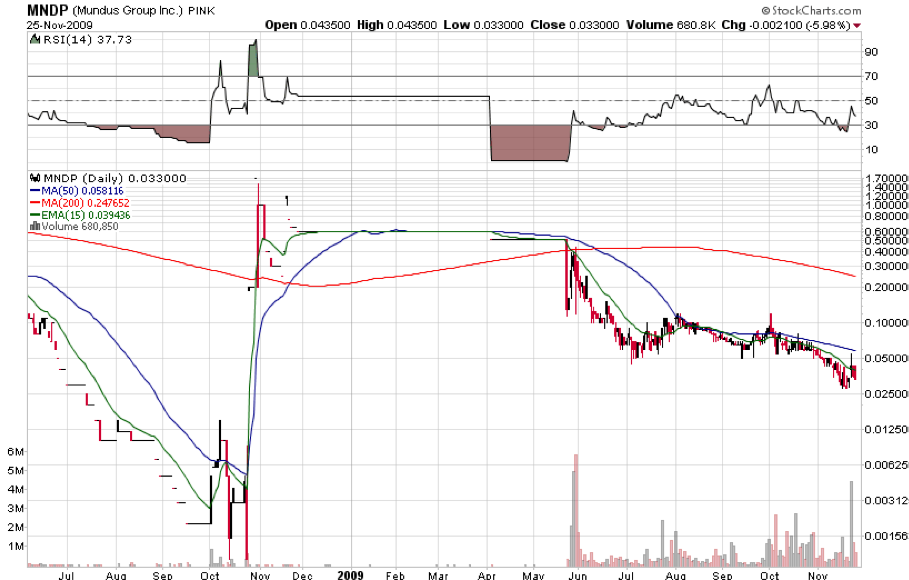Click the MA(200) 0.247652 legend entry

(79, 203)
